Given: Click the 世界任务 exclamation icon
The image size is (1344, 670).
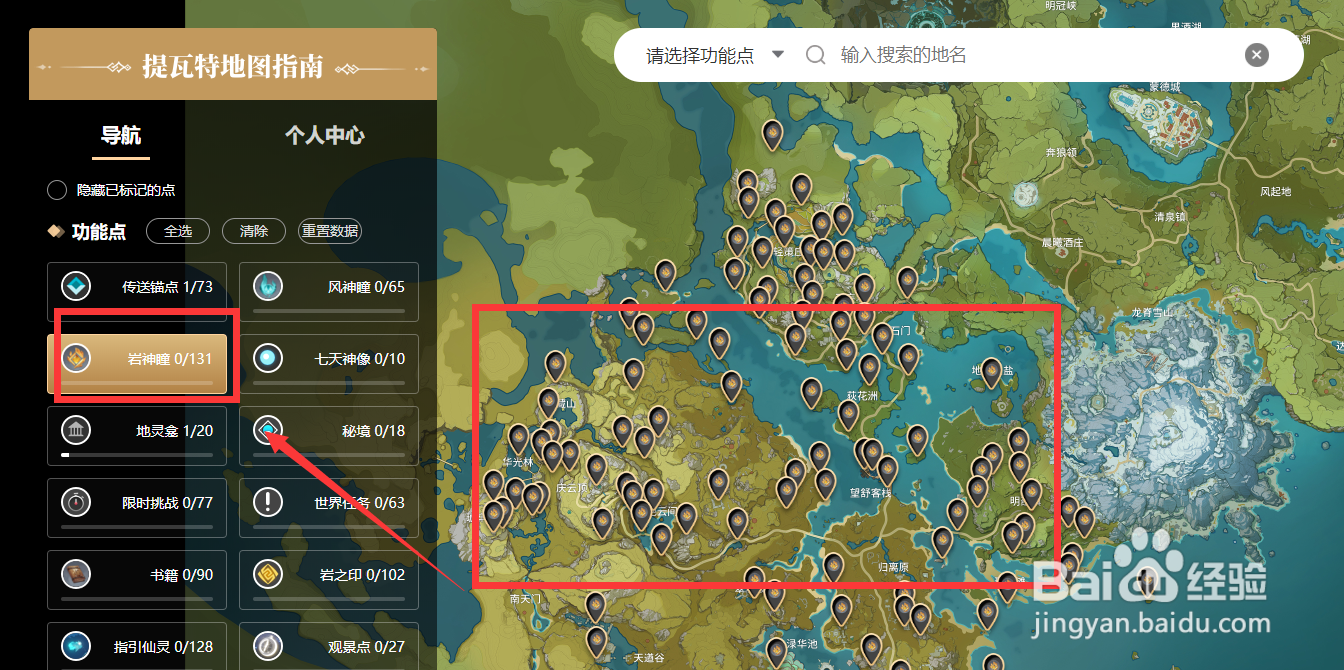Looking at the screenshot, I should click(x=268, y=502).
